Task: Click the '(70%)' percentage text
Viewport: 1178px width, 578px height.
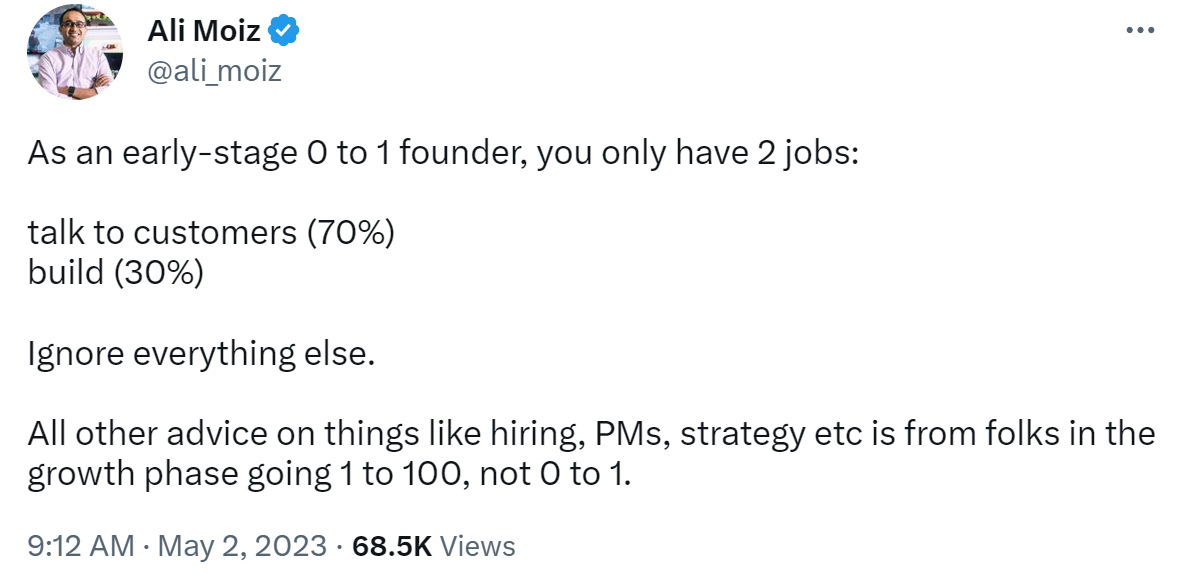Action: pos(350,233)
